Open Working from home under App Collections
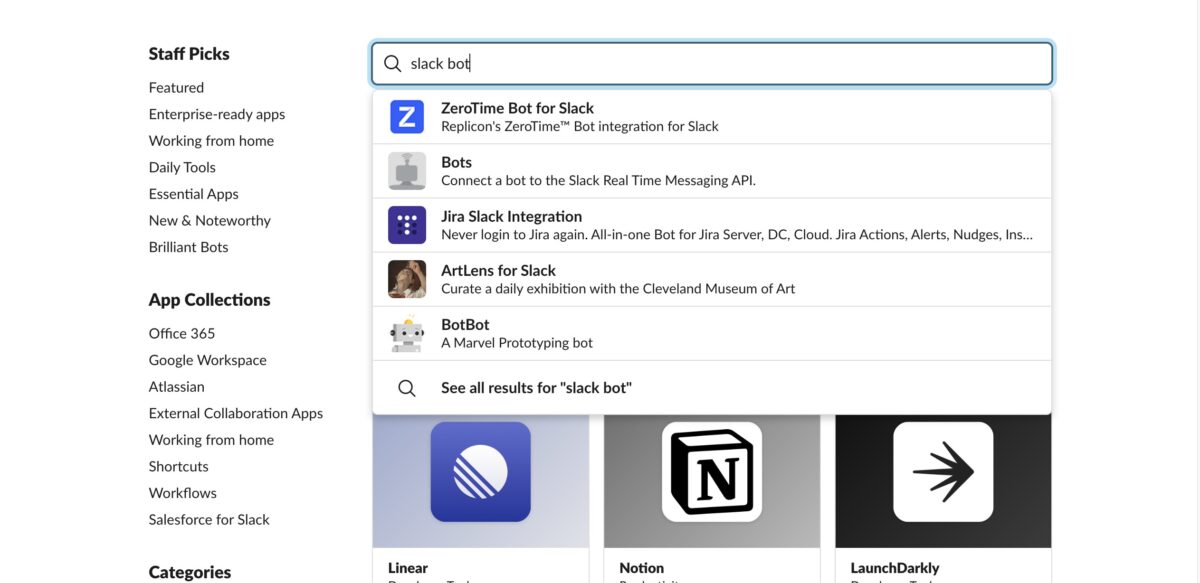 pyautogui.click(x=211, y=440)
